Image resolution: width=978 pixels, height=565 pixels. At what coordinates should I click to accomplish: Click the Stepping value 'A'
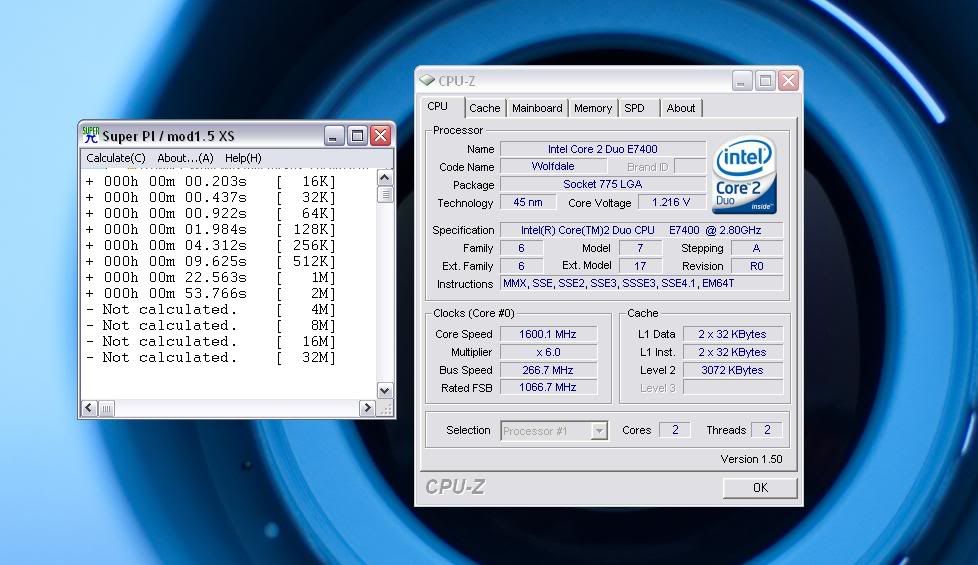757,248
